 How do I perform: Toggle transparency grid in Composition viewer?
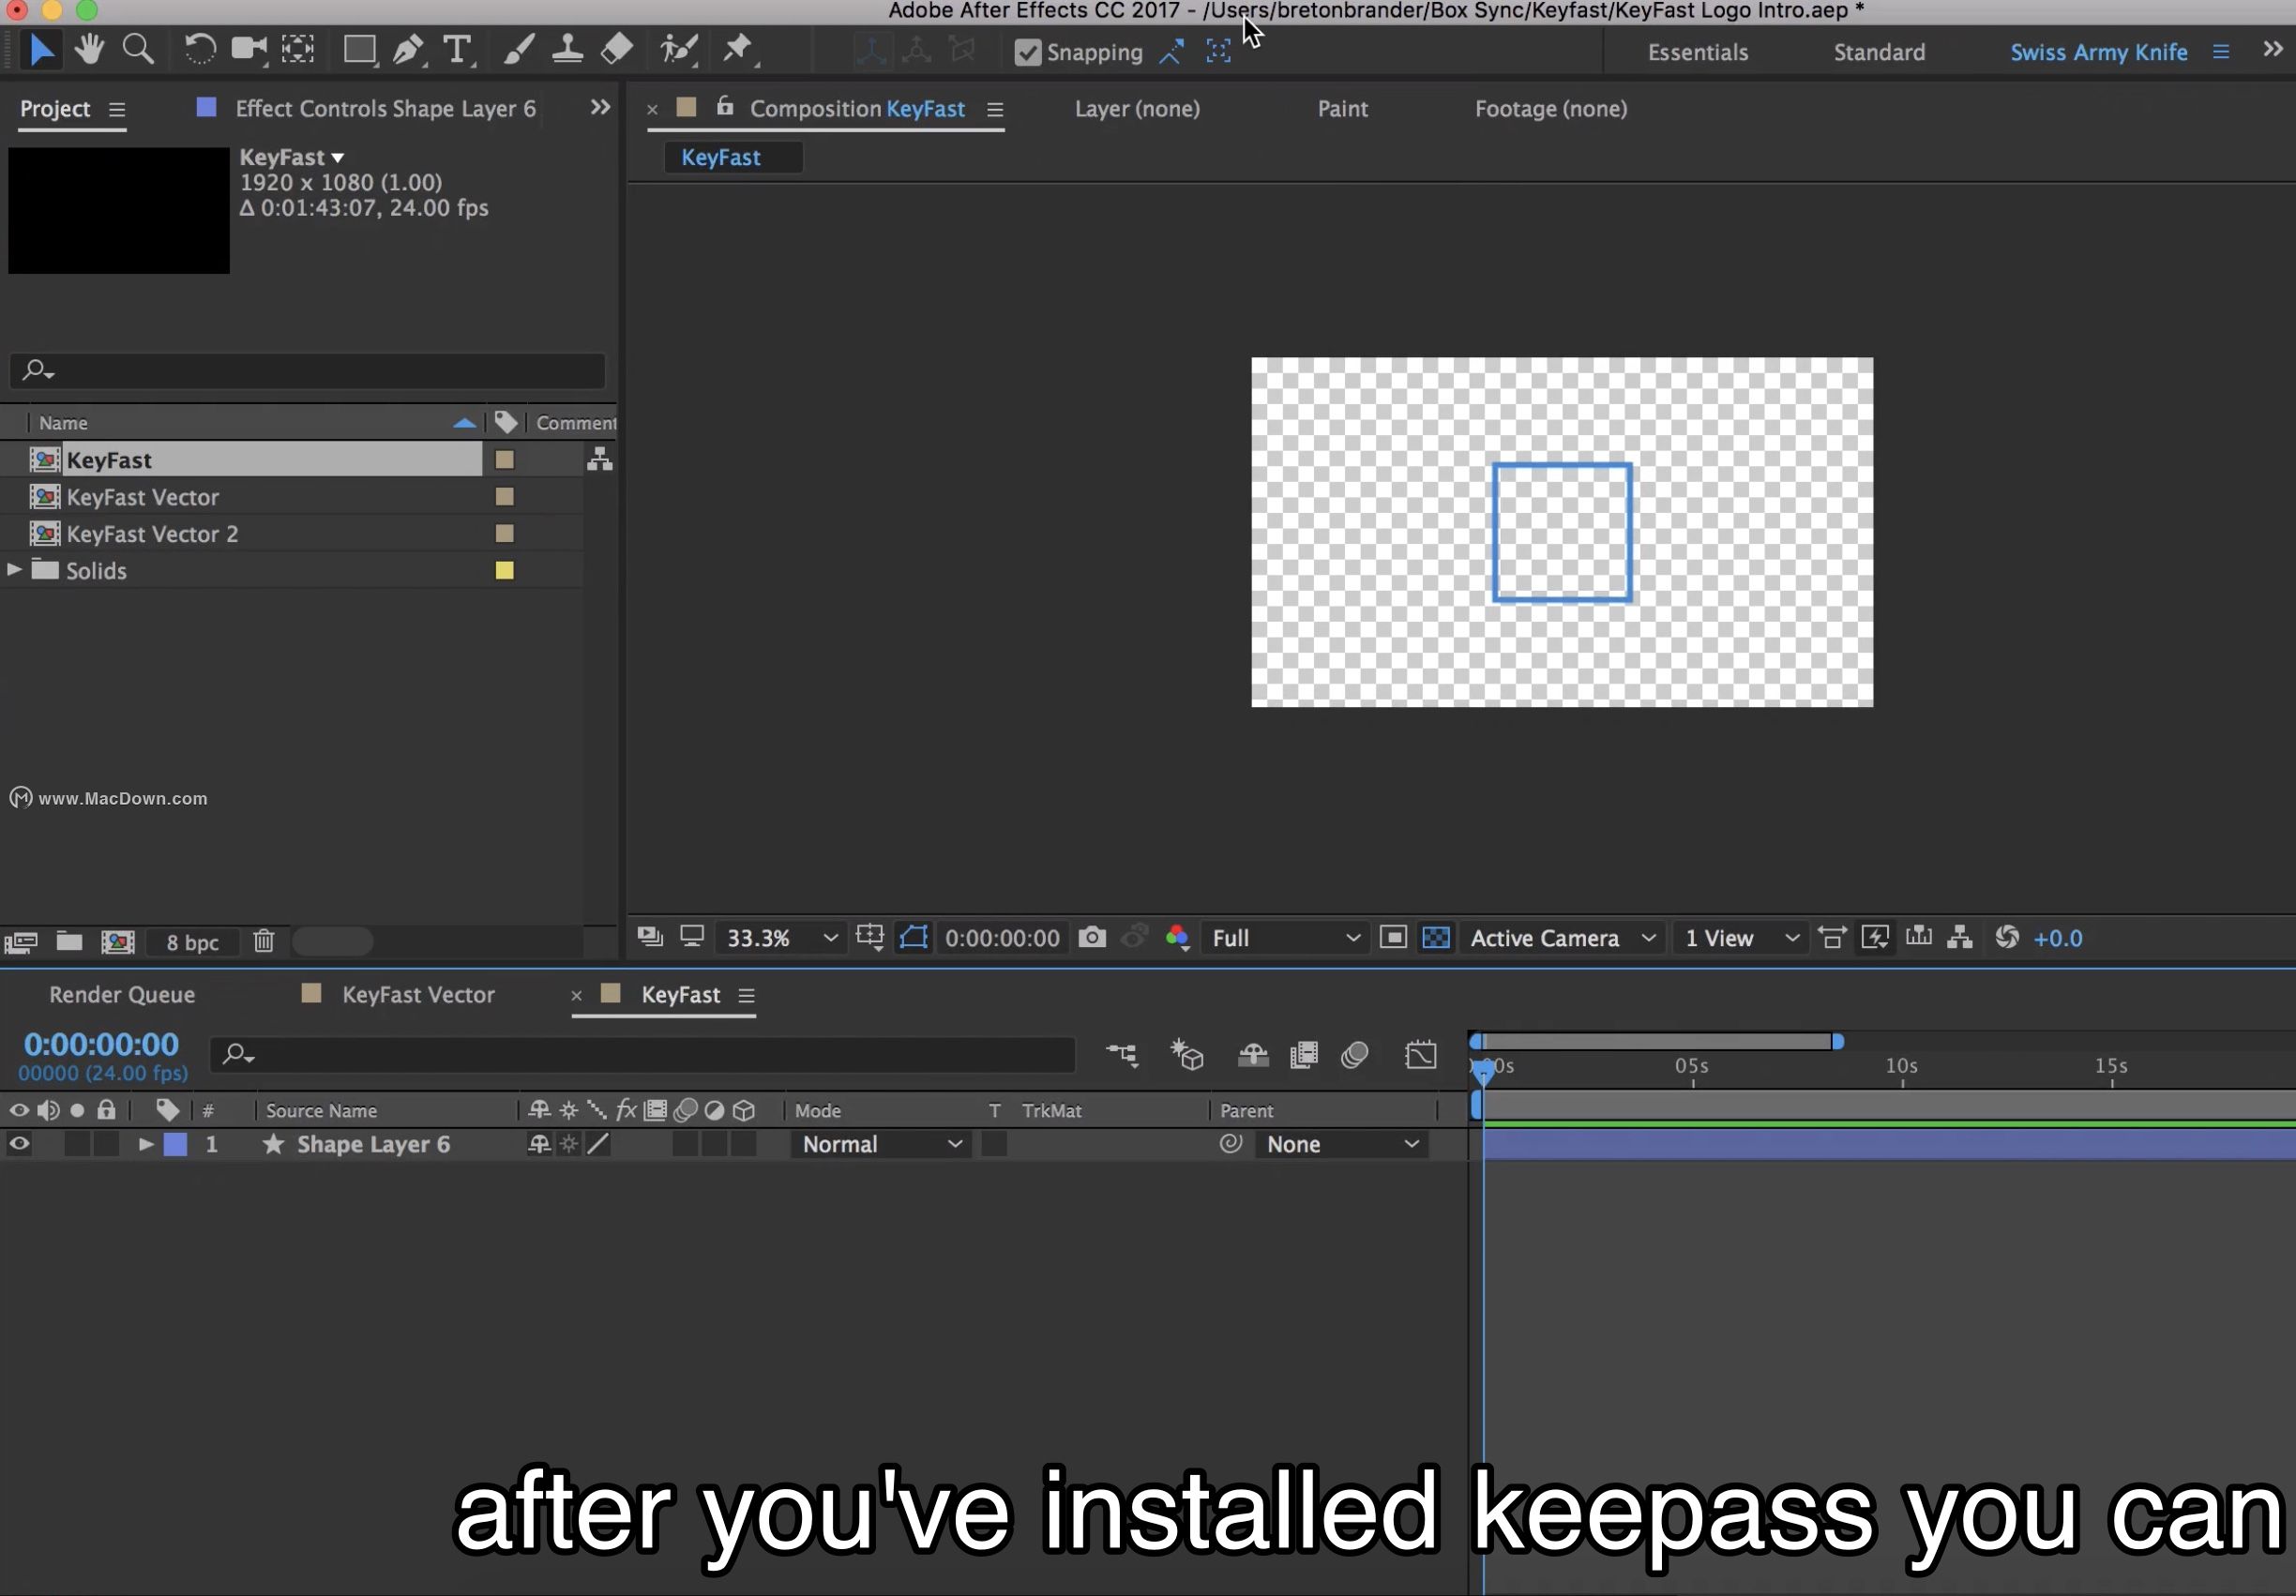coord(1436,938)
